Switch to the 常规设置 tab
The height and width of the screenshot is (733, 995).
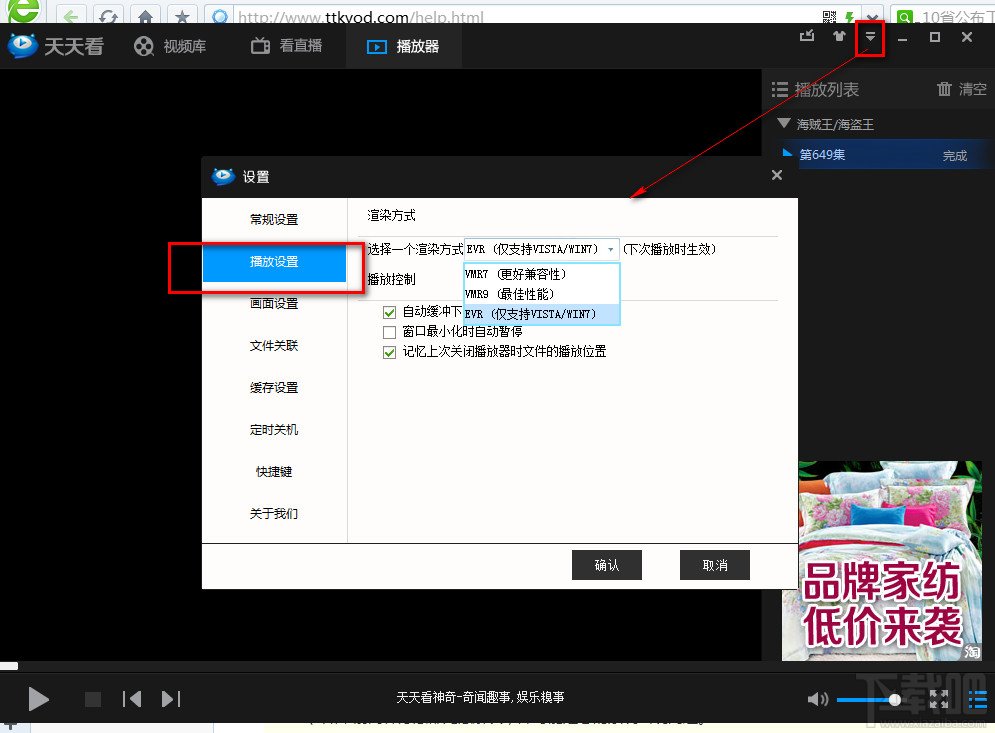coord(277,219)
